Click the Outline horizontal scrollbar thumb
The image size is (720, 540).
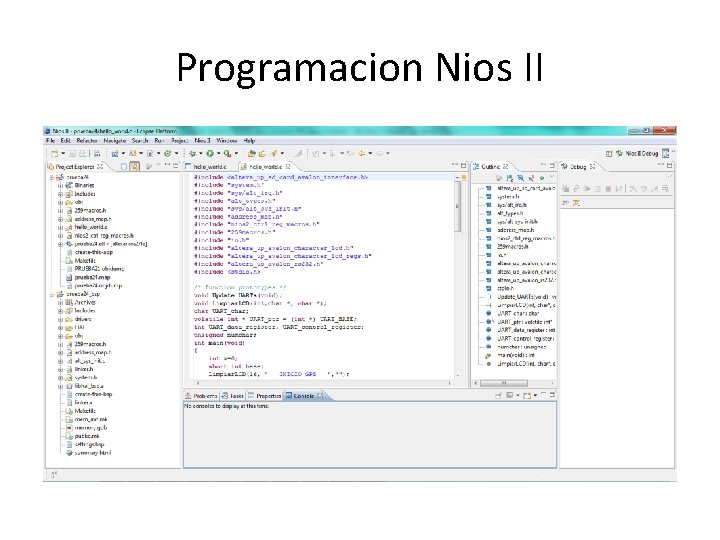504,382
